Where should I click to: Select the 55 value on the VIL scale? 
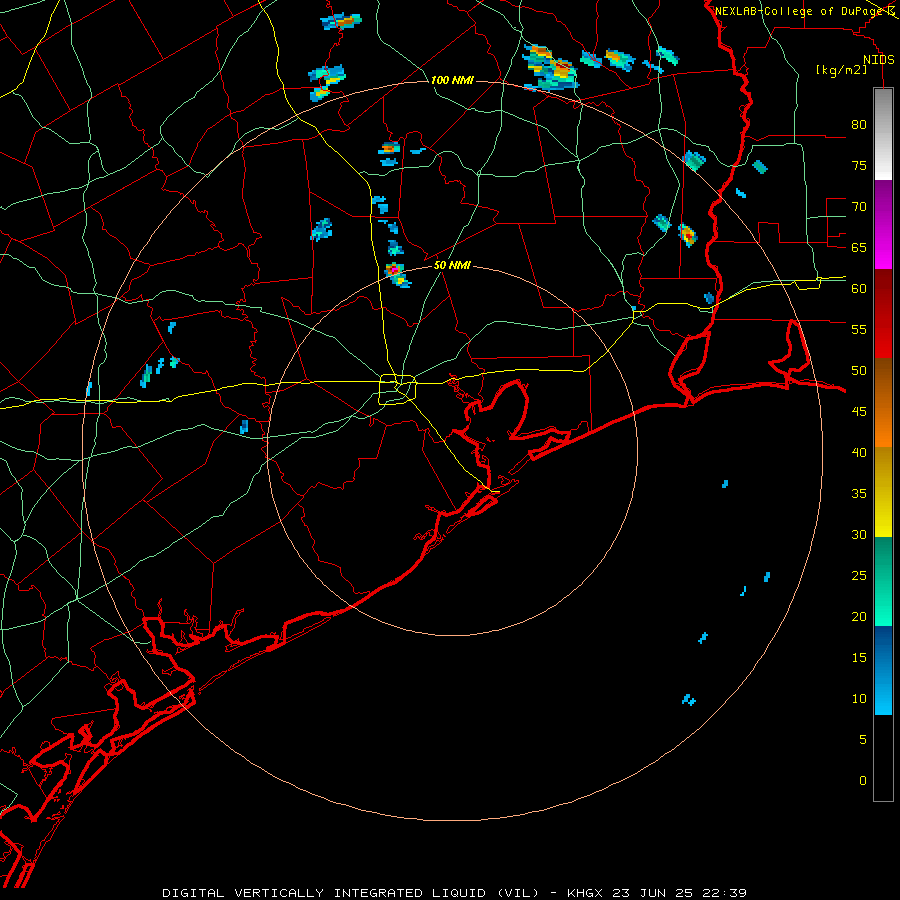859,329
